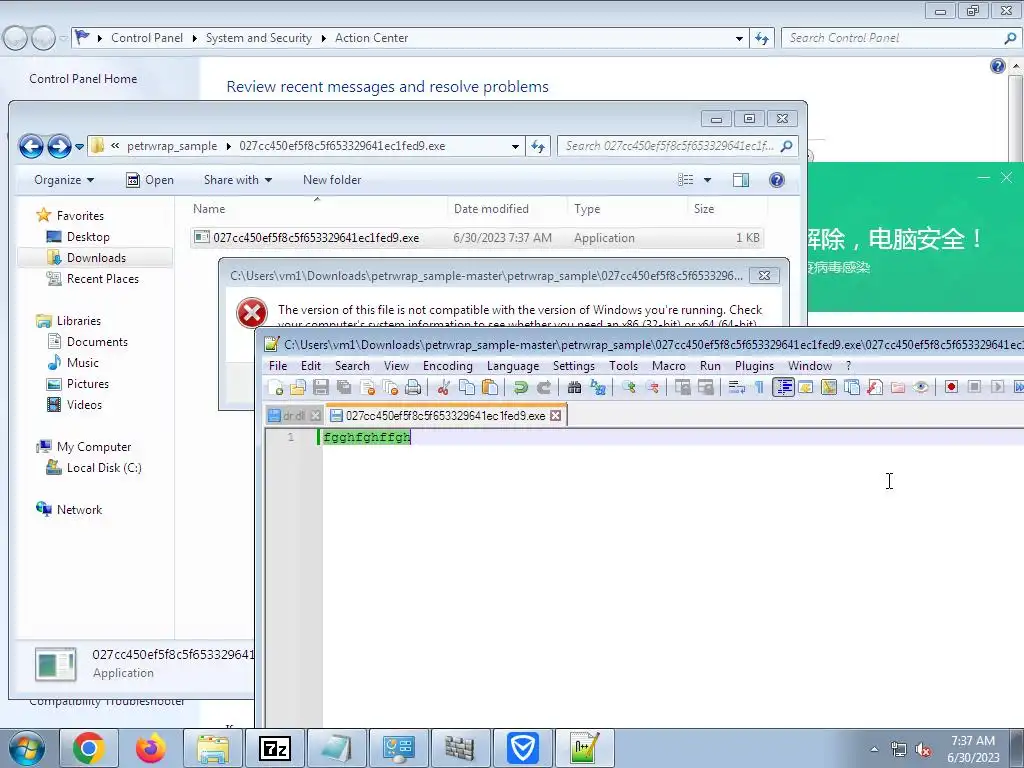1024x768 pixels.
Task: Click Zoom In icon in Notepad++ toolbar
Action: click(629, 387)
